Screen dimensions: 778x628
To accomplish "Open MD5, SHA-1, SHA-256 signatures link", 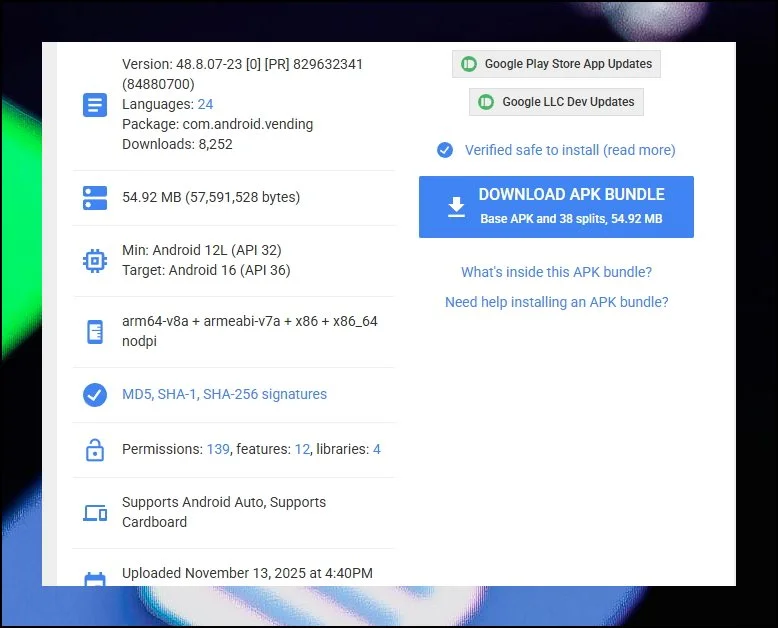I will pos(224,394).
